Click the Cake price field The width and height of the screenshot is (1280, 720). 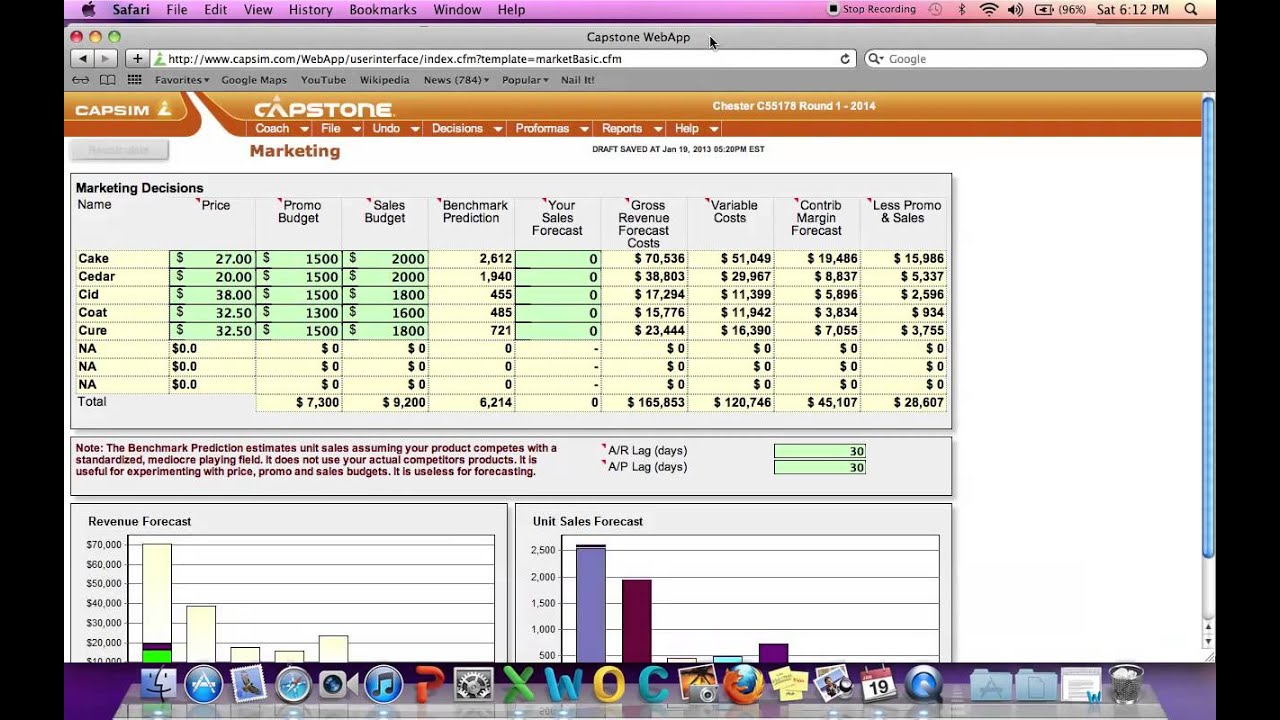pos(212,259)
